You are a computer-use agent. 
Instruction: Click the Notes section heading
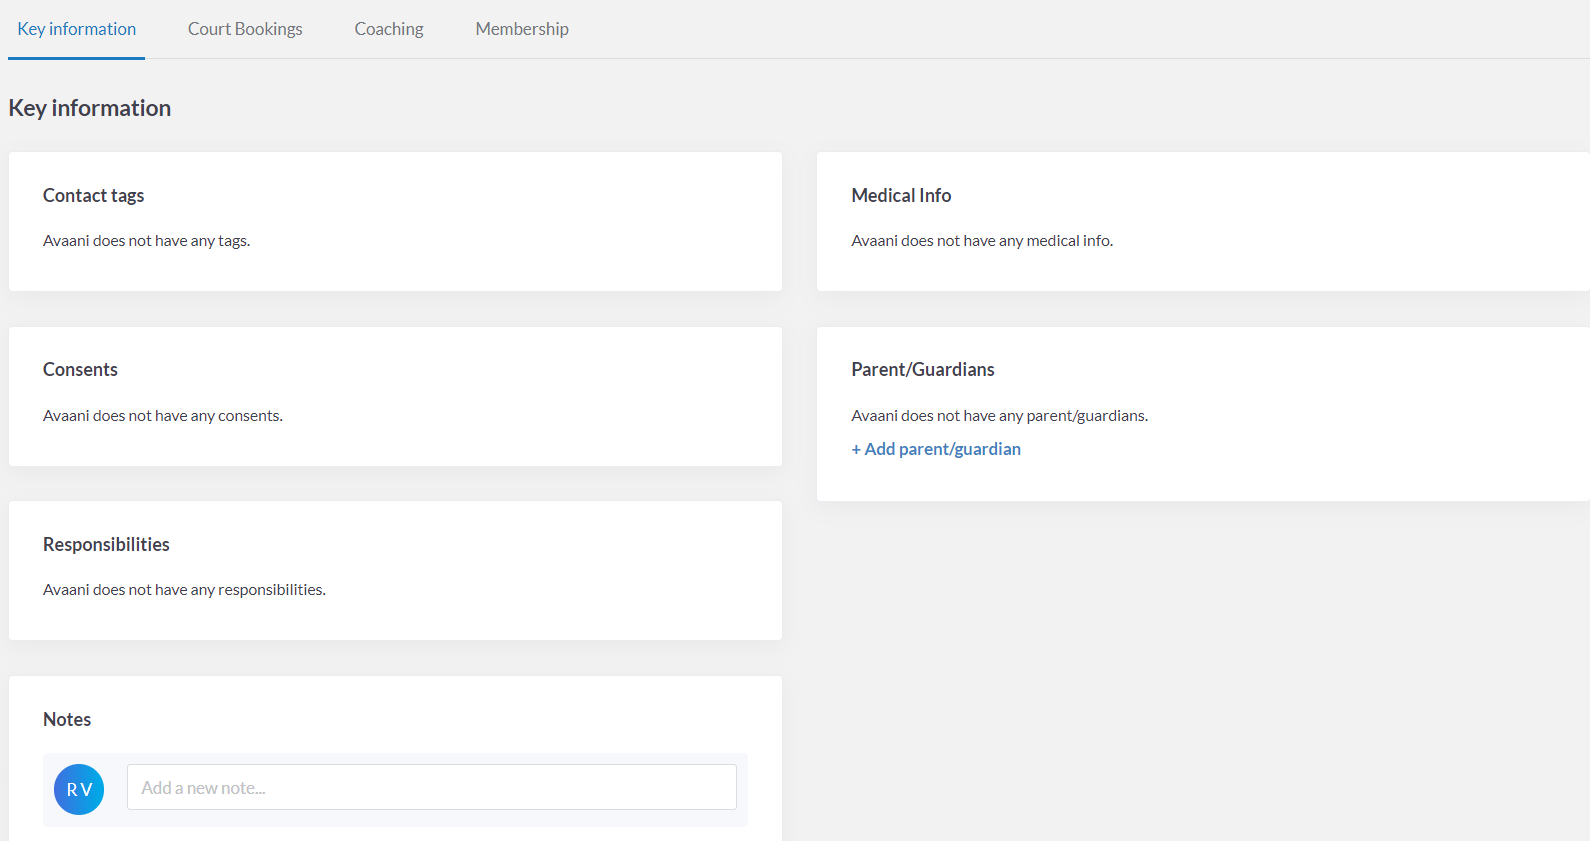click(67, 719)
